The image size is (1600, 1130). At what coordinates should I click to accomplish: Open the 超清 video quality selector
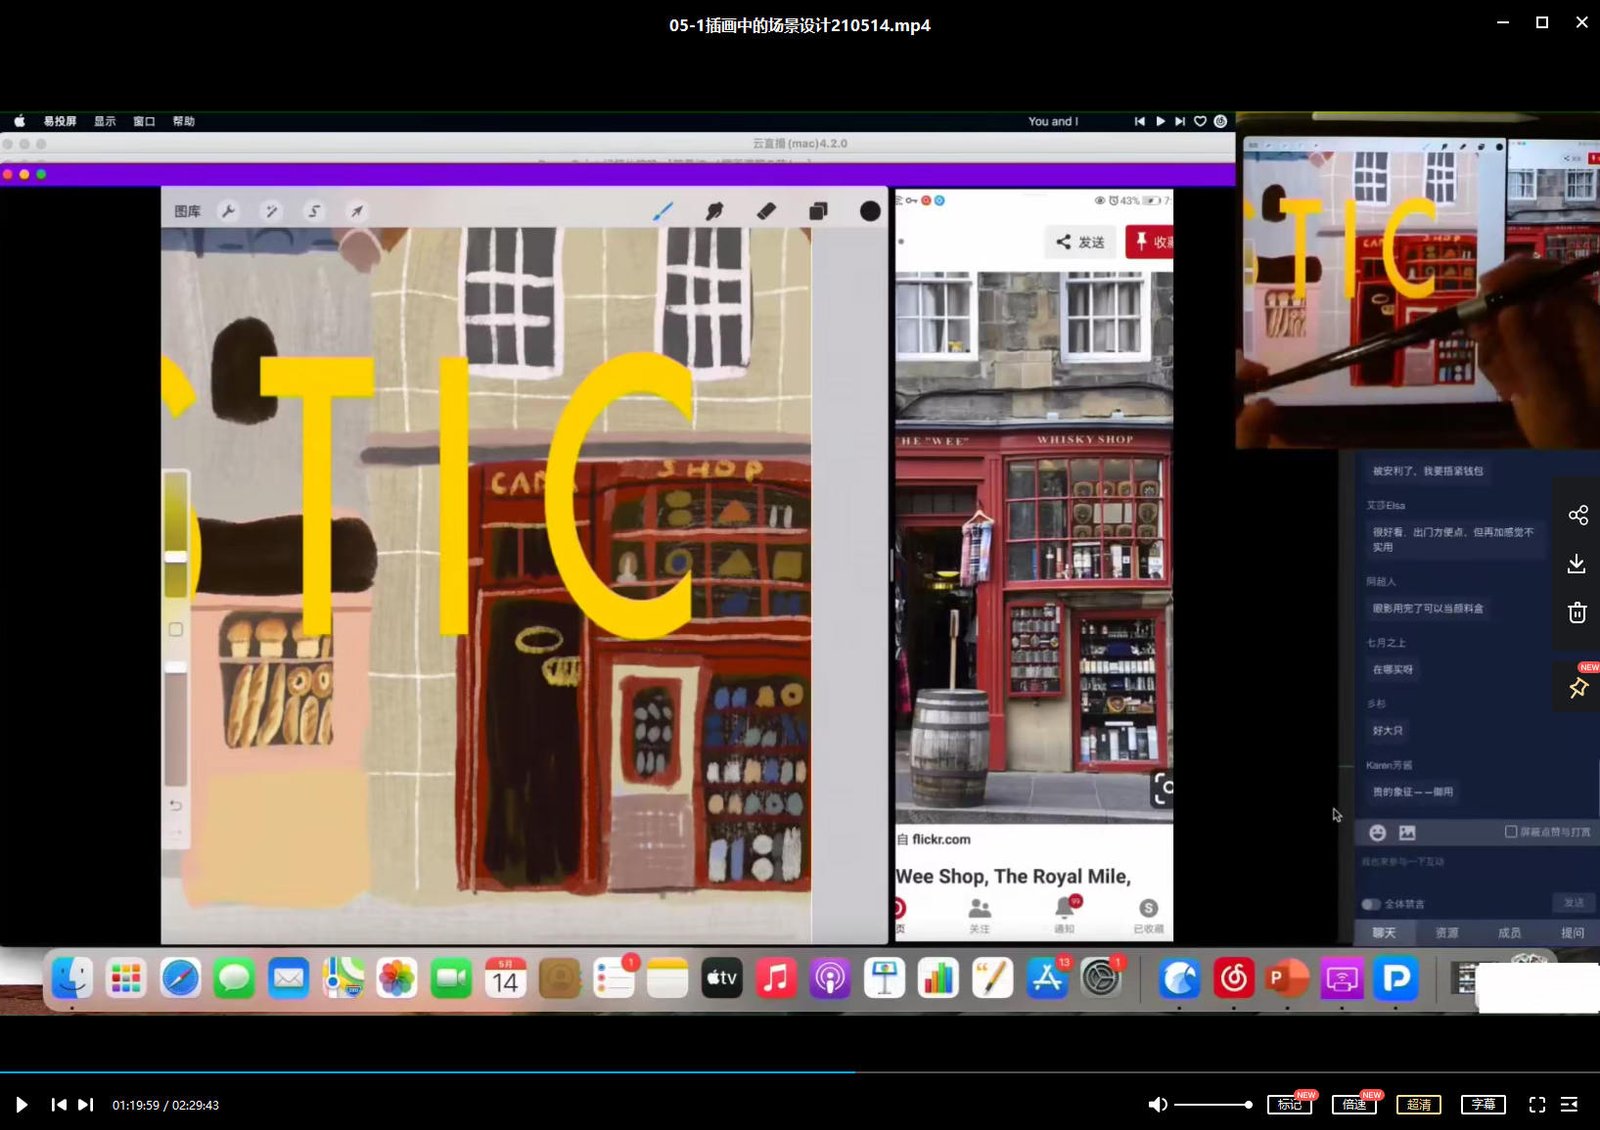tap(1419, 1104)
